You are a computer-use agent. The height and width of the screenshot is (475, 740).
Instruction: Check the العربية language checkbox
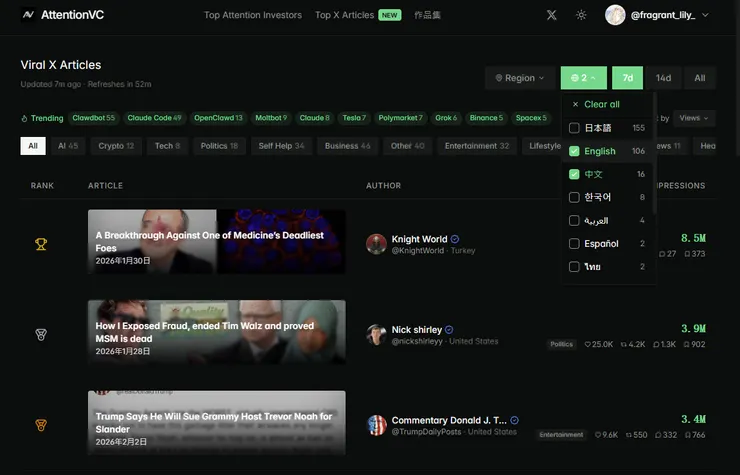[574, 221]
